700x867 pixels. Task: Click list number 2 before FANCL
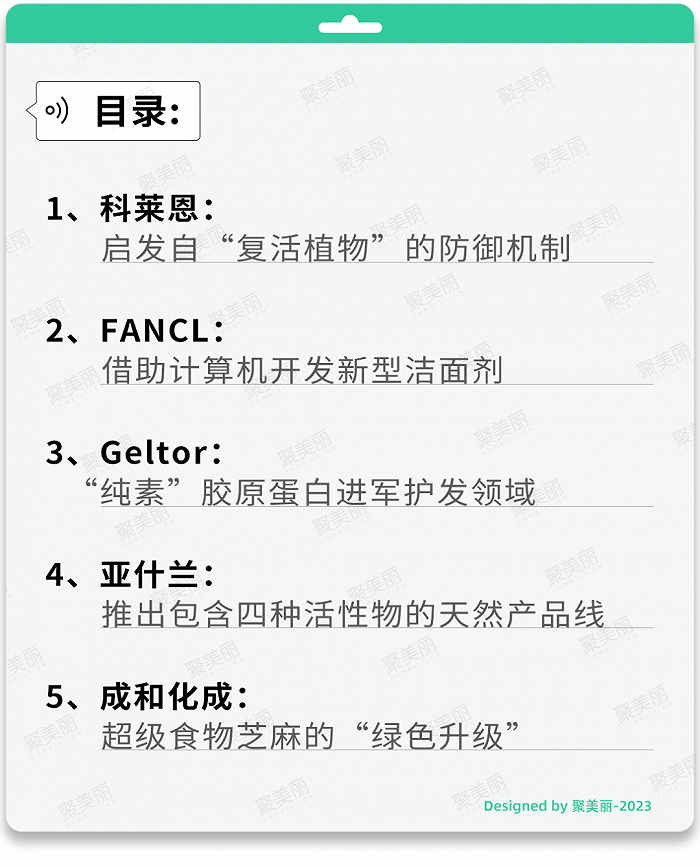pyautogui.click(x=56, y=331)
